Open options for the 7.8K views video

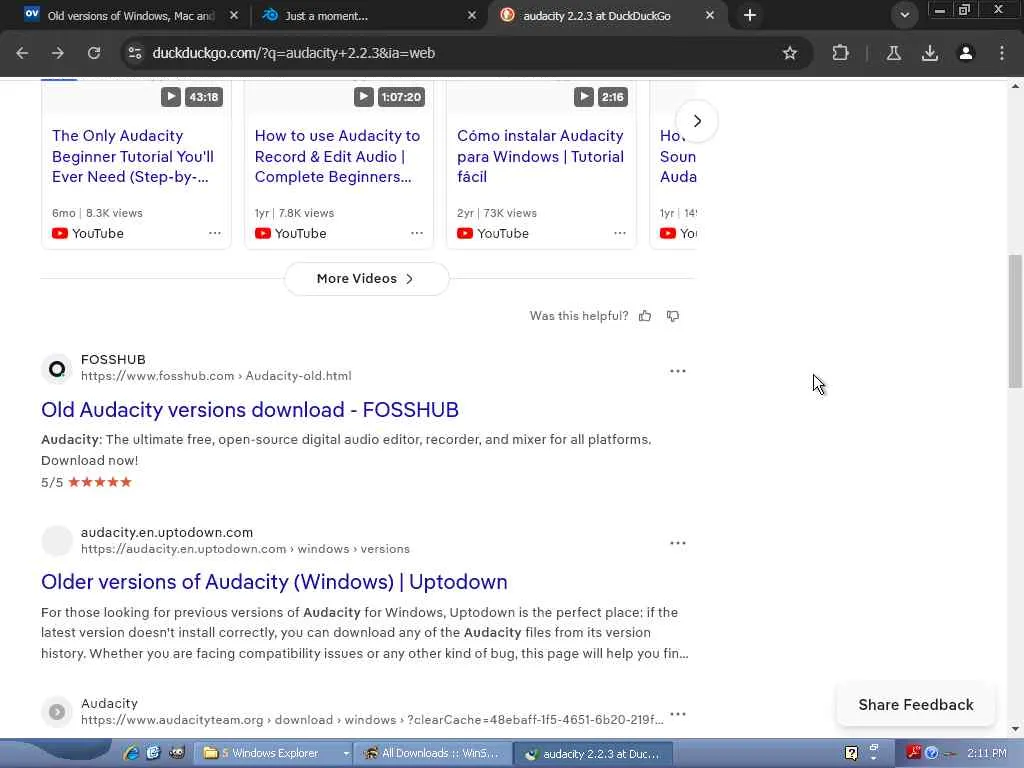417,233
